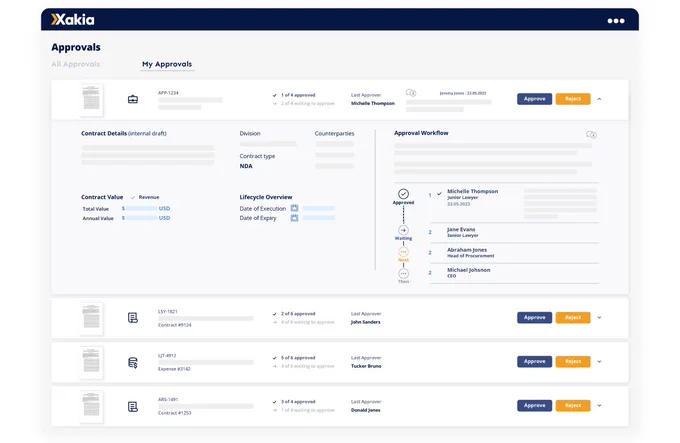
Task: Click '3 of 4 approved' status text
Action: [x=298, y=402]
